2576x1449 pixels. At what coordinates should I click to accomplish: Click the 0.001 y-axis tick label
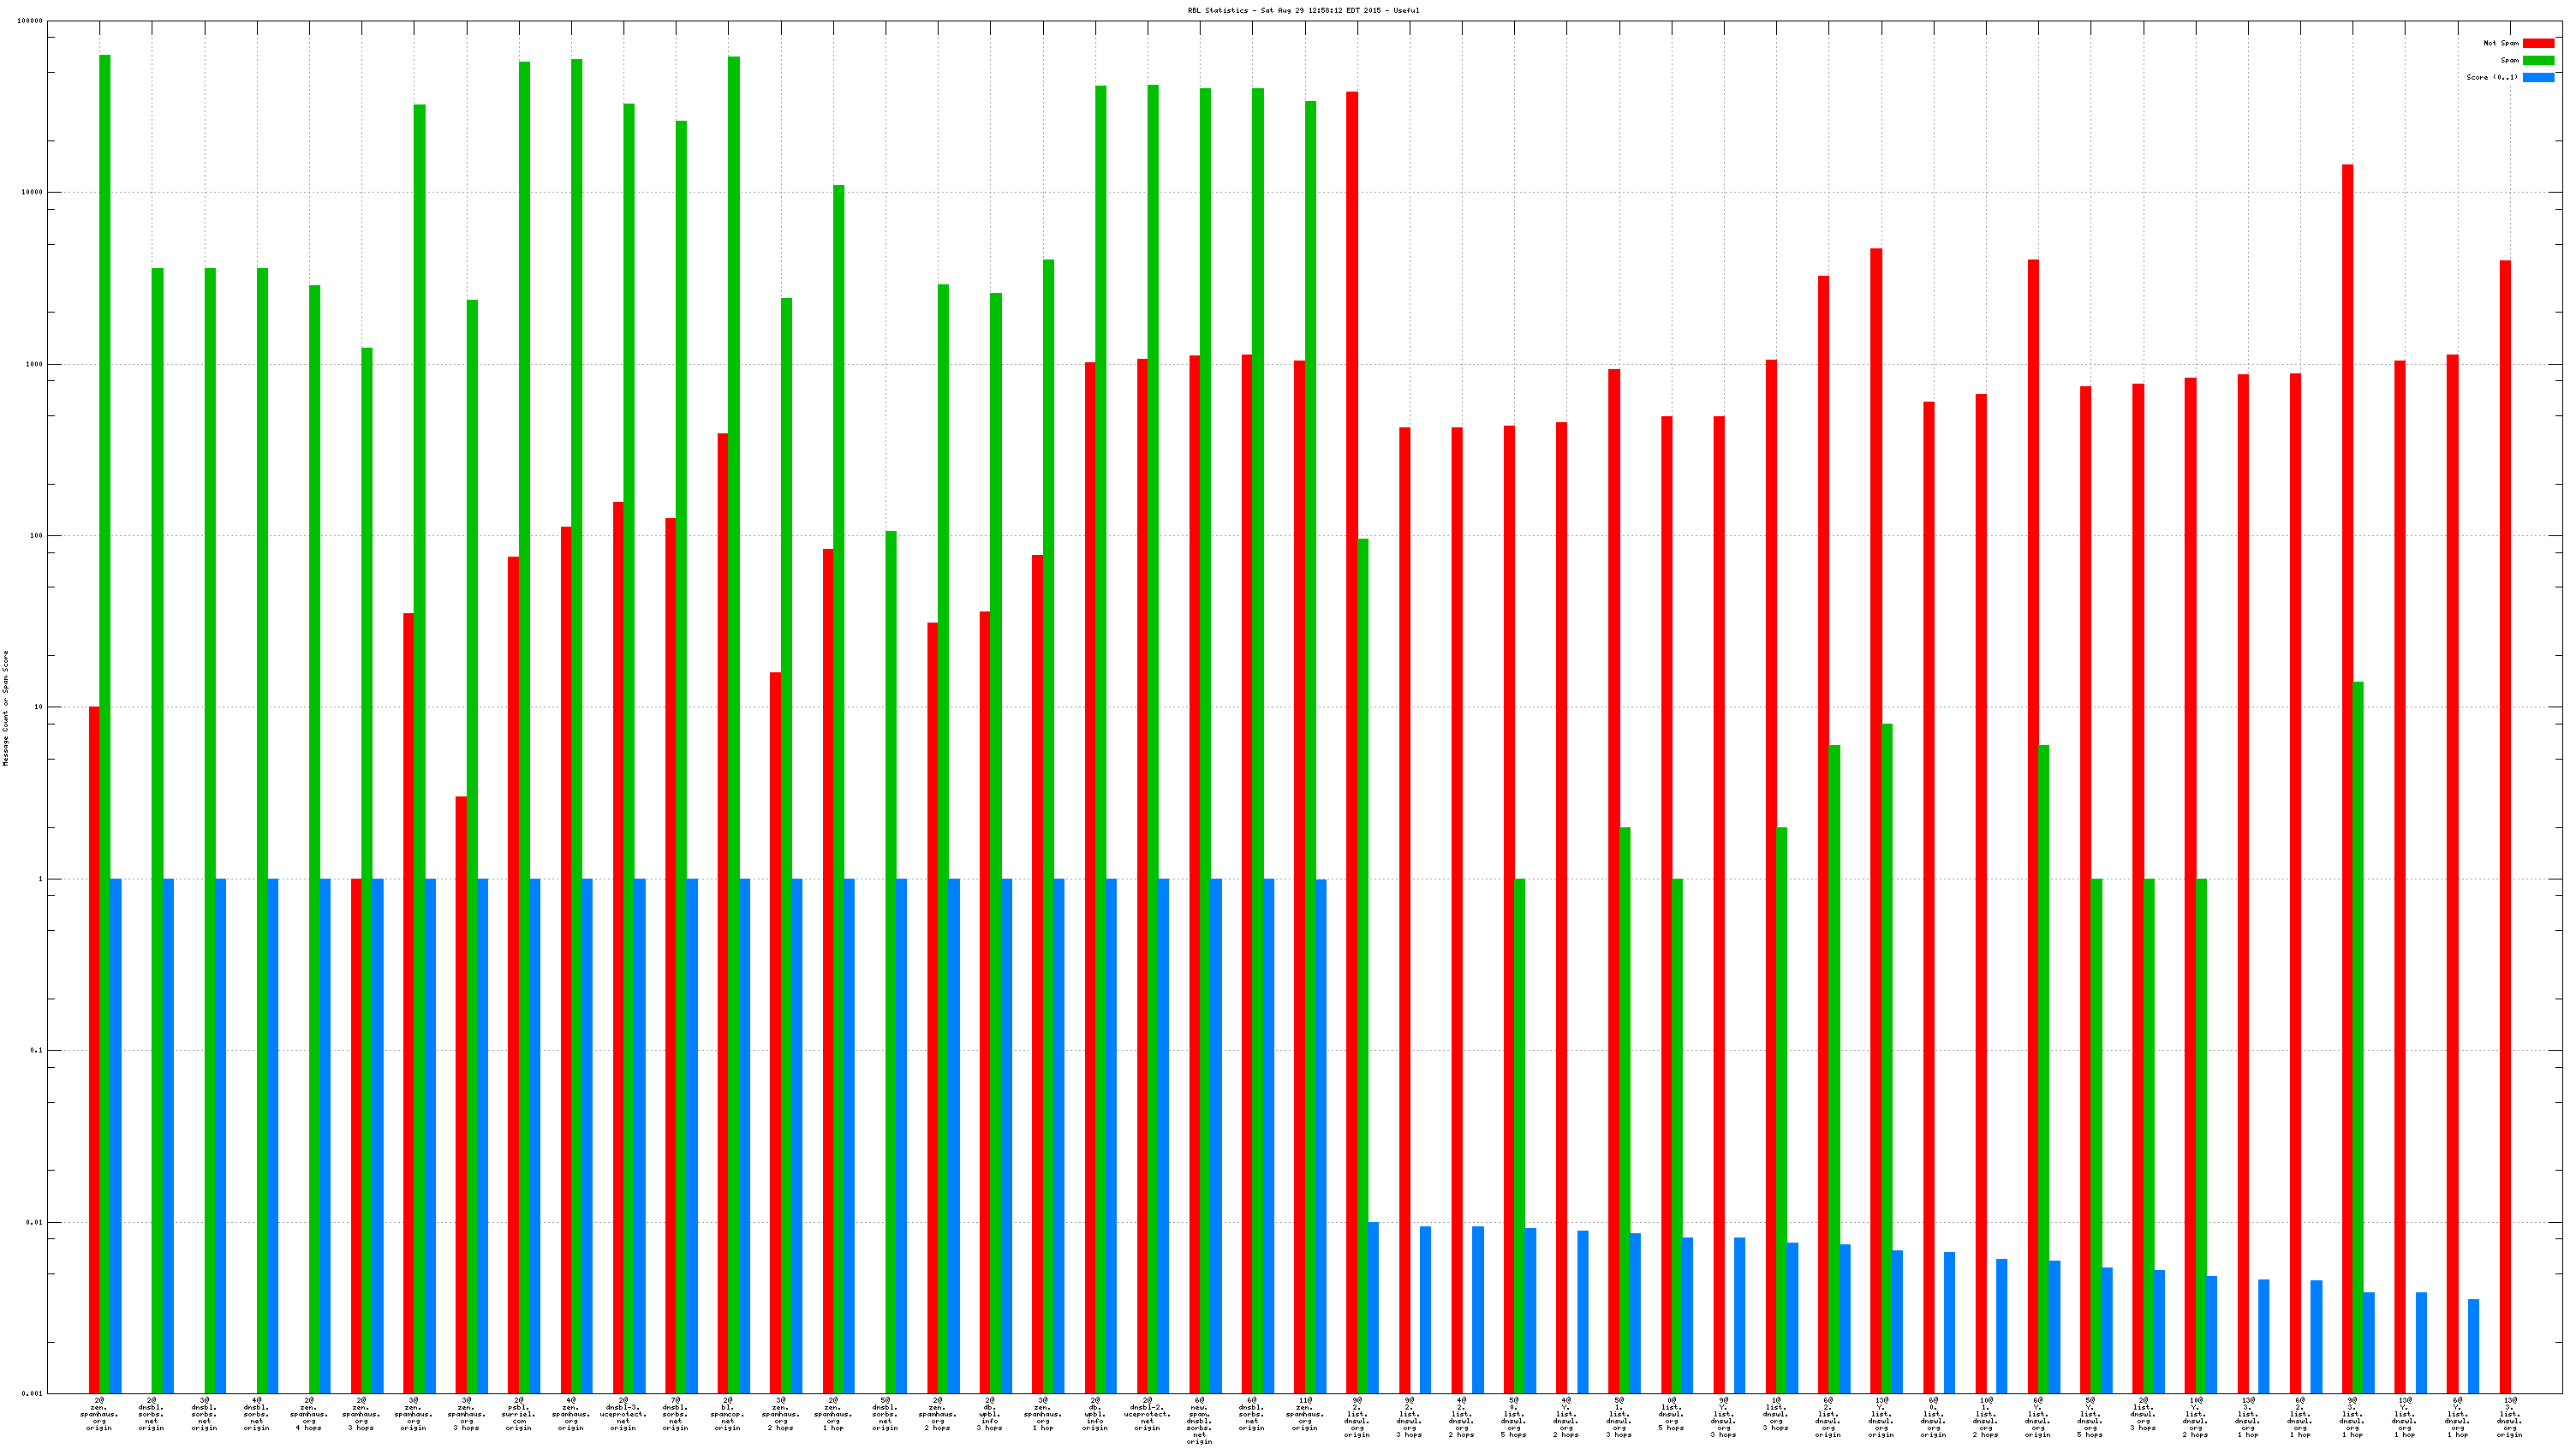[32, 1393]
